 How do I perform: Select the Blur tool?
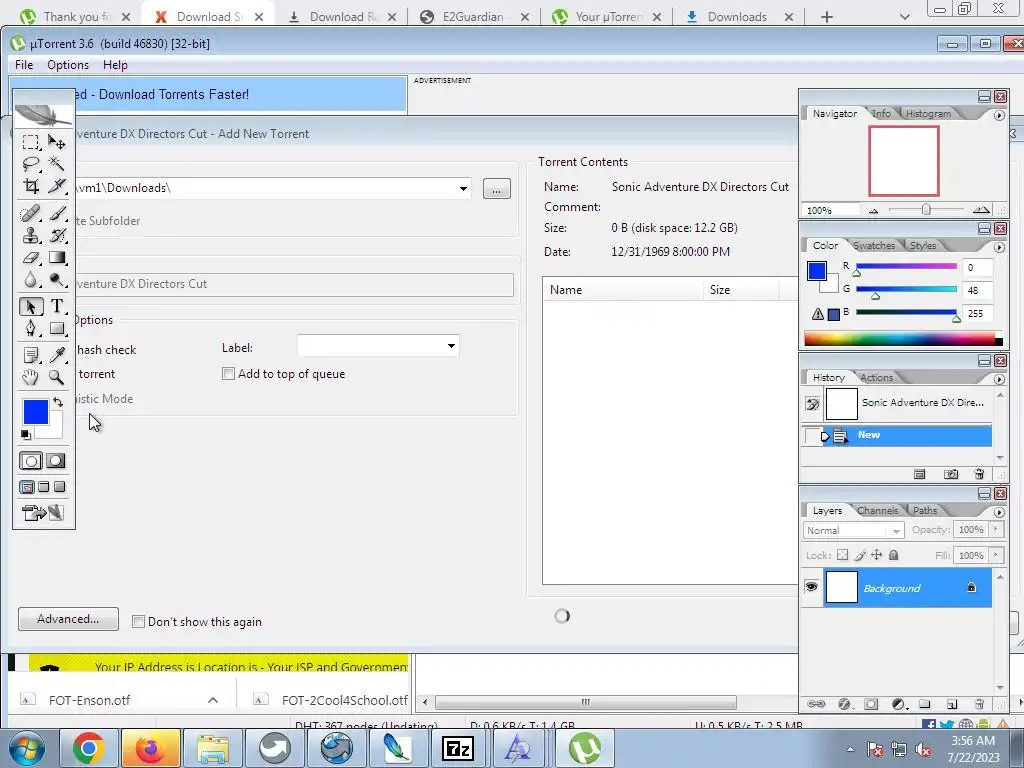[30, 280]
